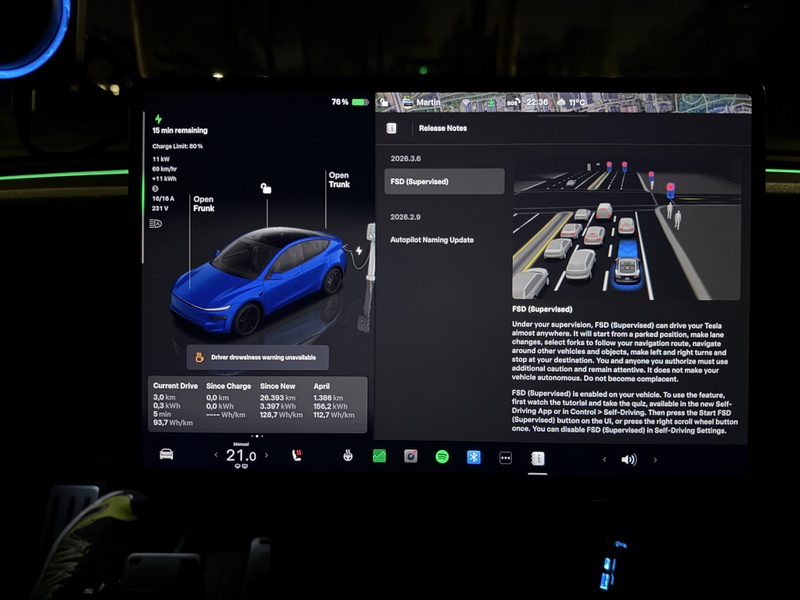Open the Bluetooth app
The image size is (800, 600).
[x=473, y=457]
